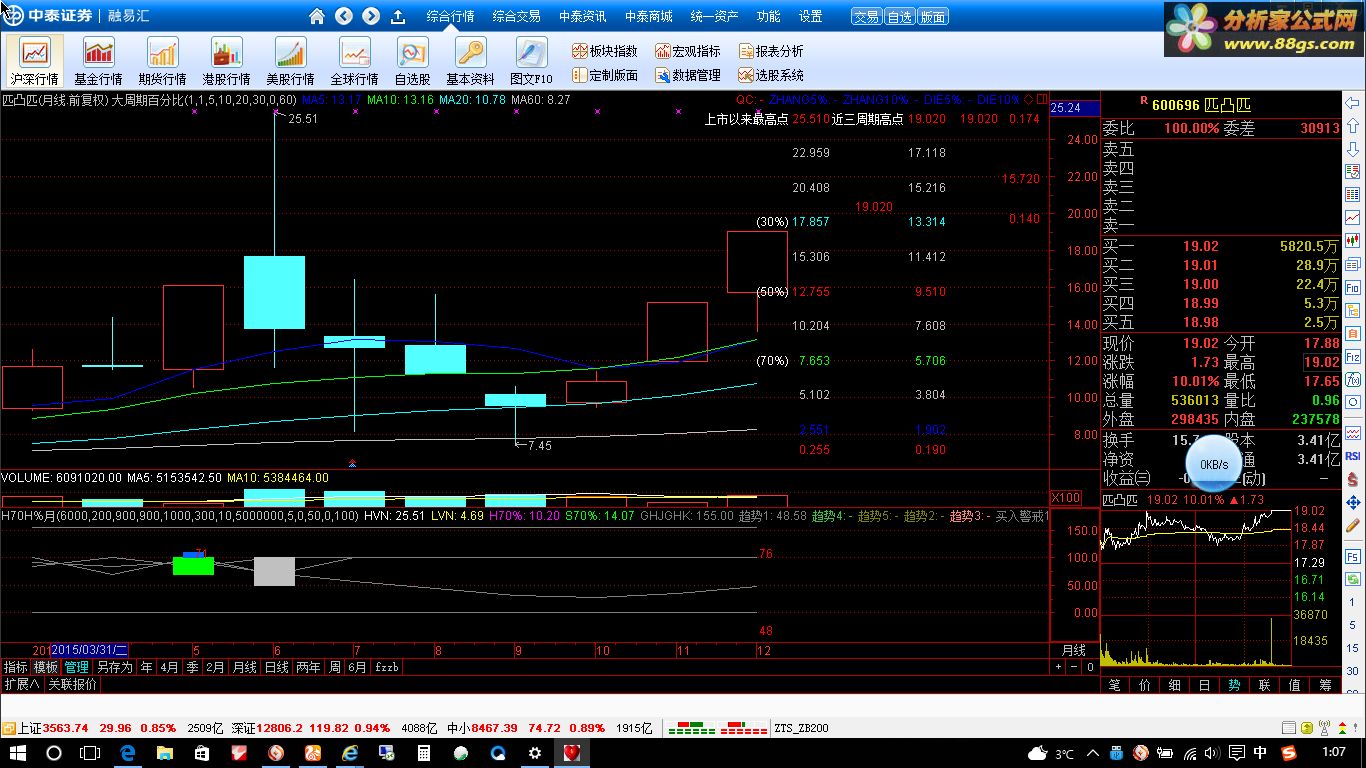Open 期货行情 futures quotes

click(x=162, y=60)
